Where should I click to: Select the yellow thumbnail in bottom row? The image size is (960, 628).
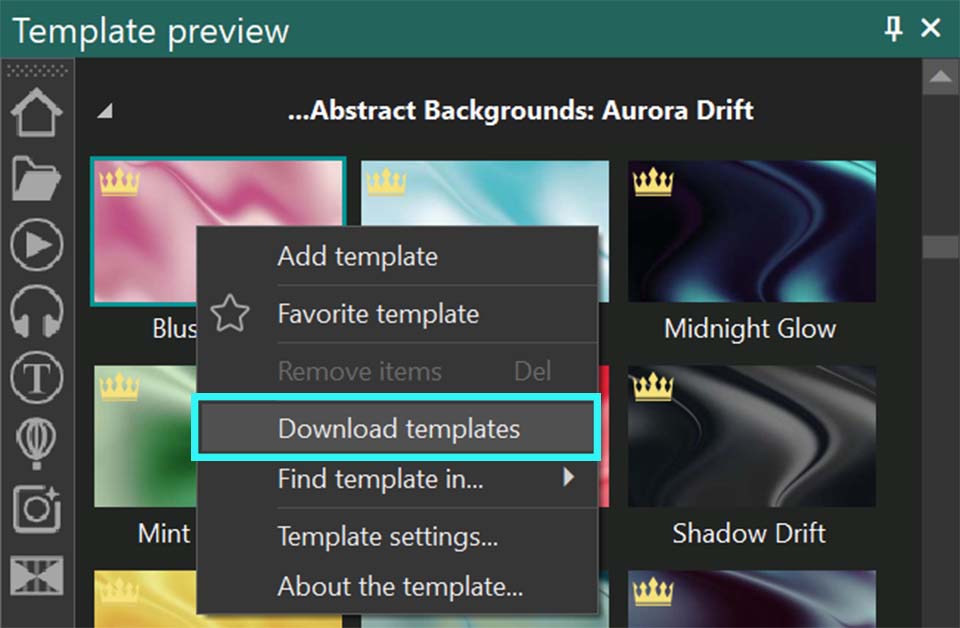point(146,599)
